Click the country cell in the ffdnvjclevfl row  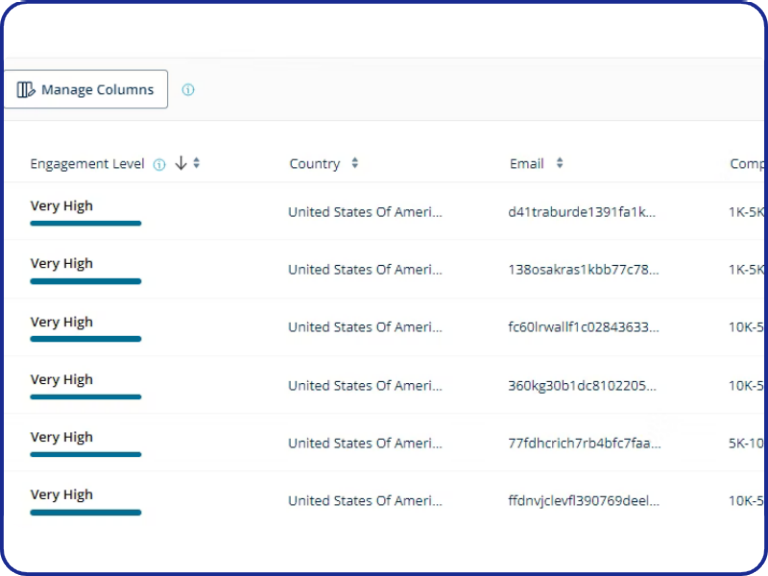point(365,501)
